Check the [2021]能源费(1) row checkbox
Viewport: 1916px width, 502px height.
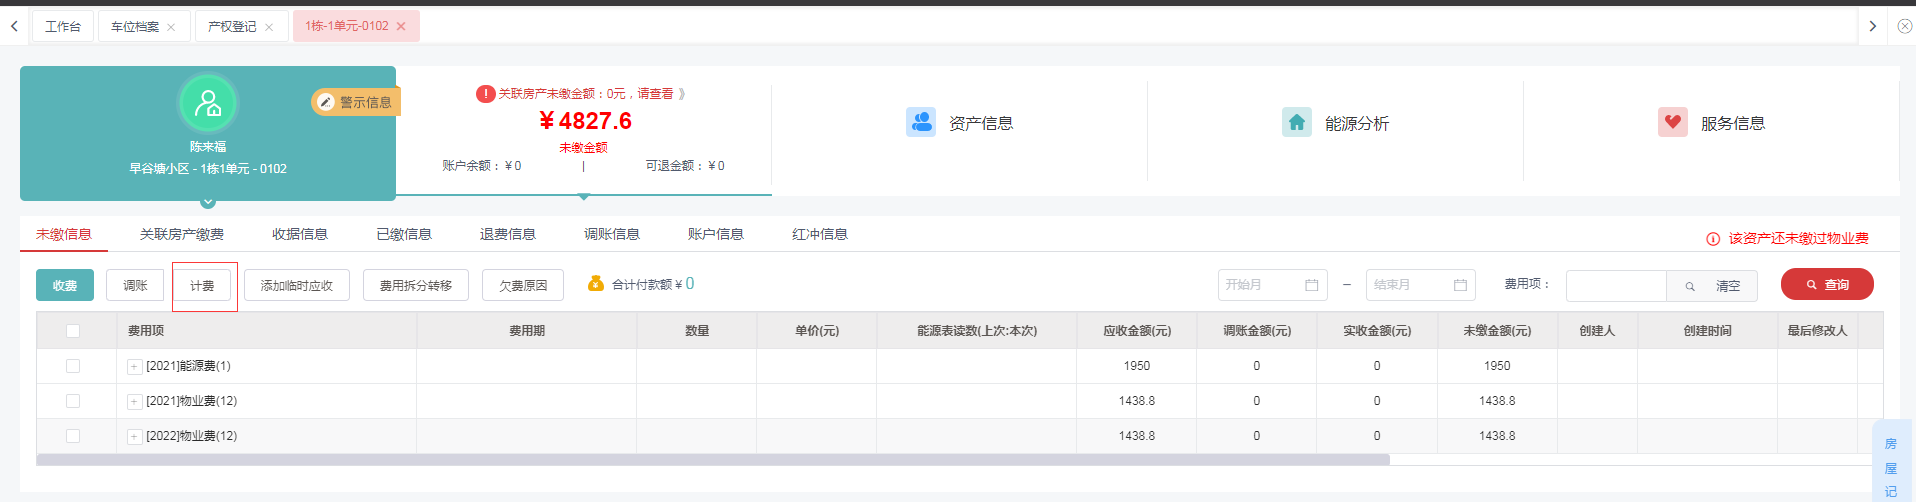[73, 366]
